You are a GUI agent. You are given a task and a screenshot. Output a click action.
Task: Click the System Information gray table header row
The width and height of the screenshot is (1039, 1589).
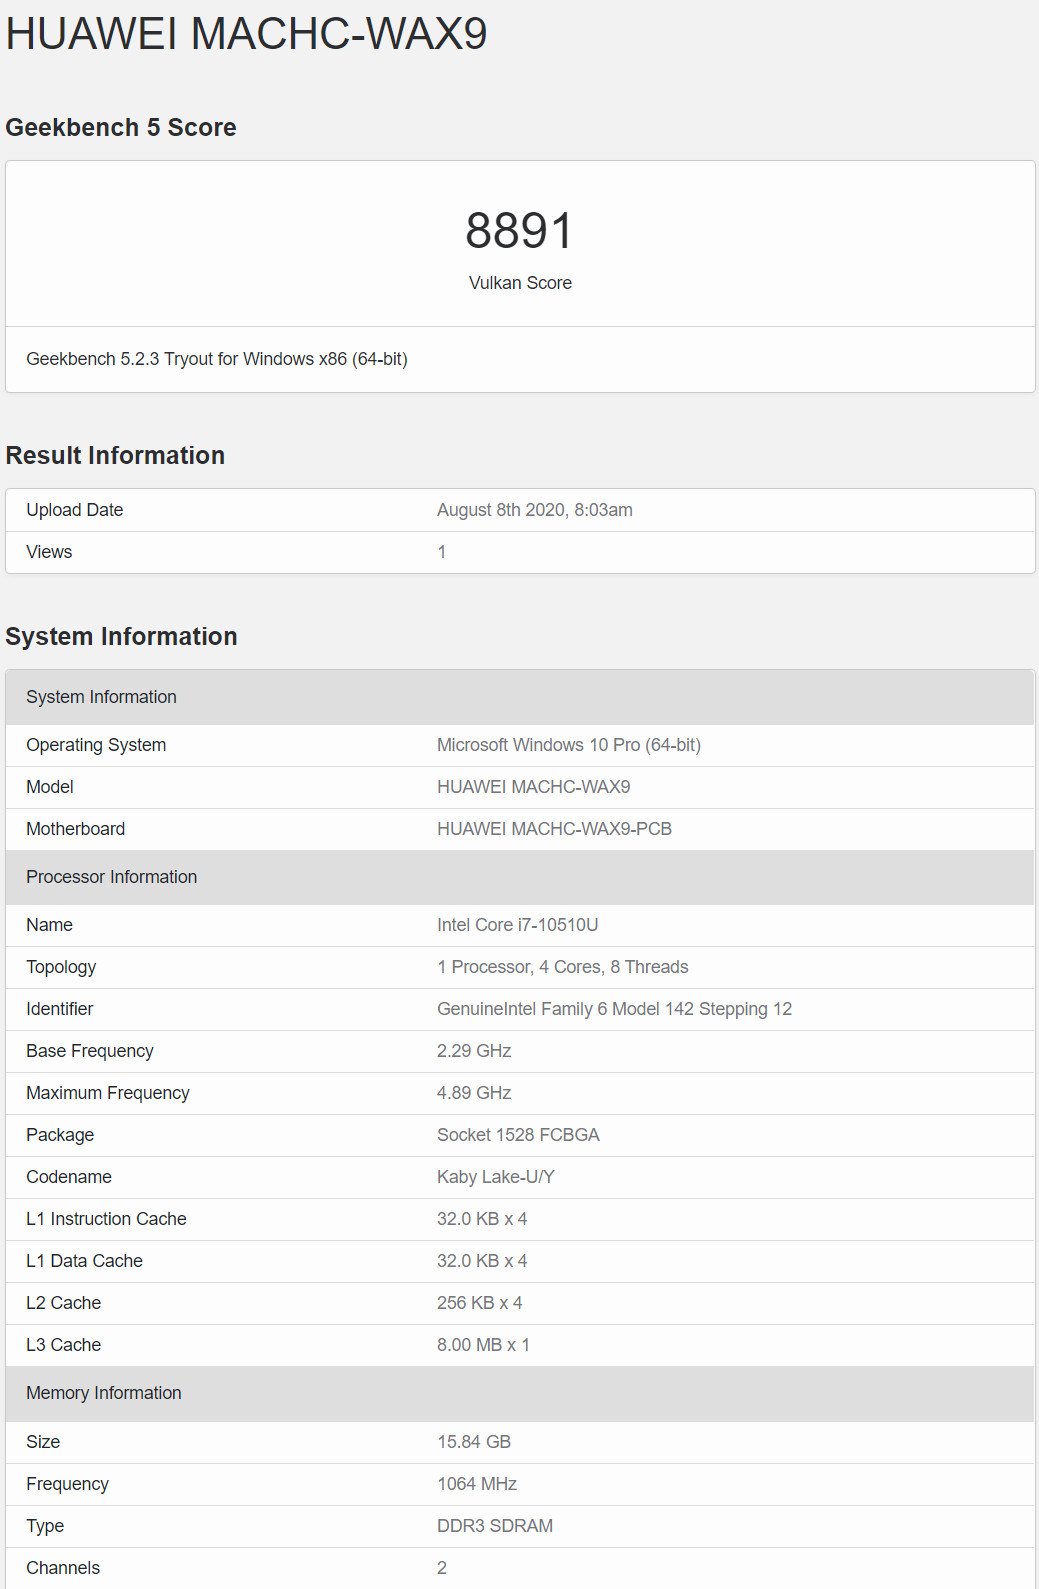pos(520,697)
